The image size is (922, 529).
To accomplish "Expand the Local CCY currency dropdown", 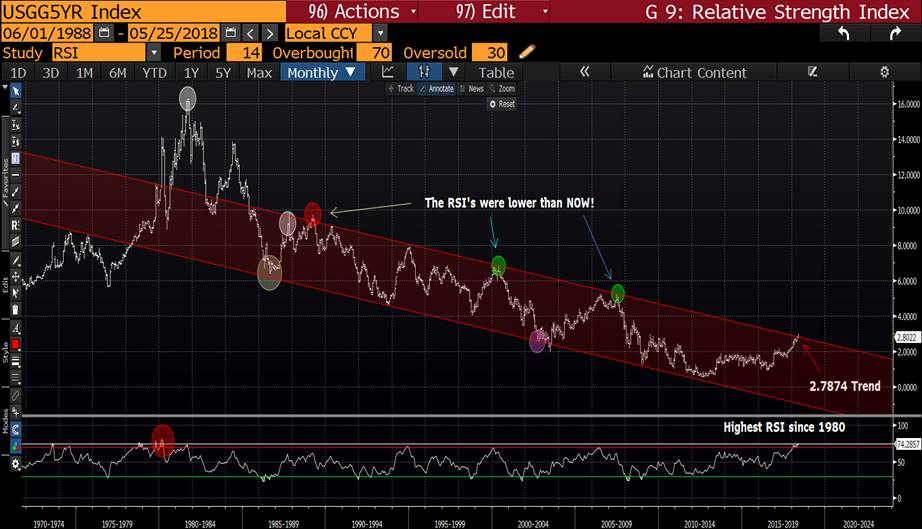I will click(379, 33).
